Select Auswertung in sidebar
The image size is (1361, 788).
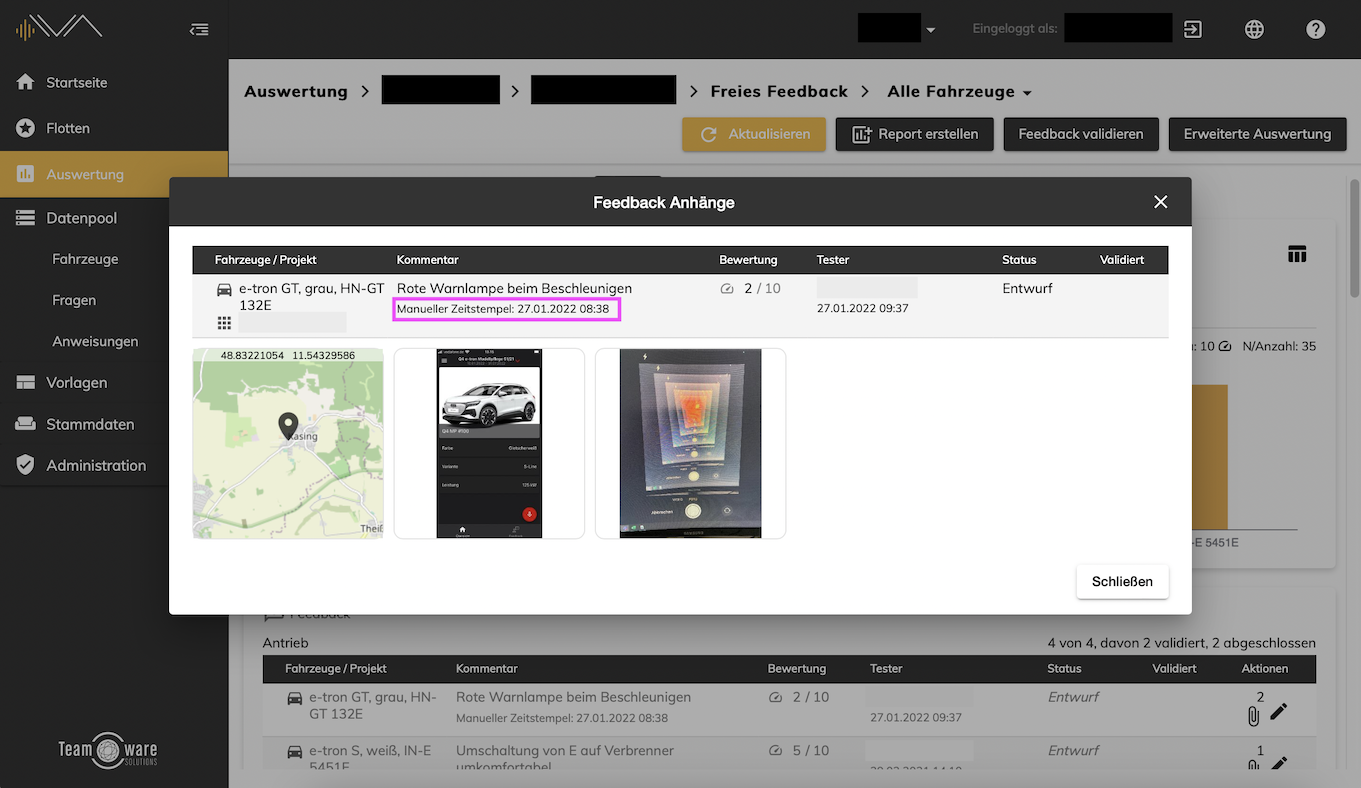click(114, 174)
